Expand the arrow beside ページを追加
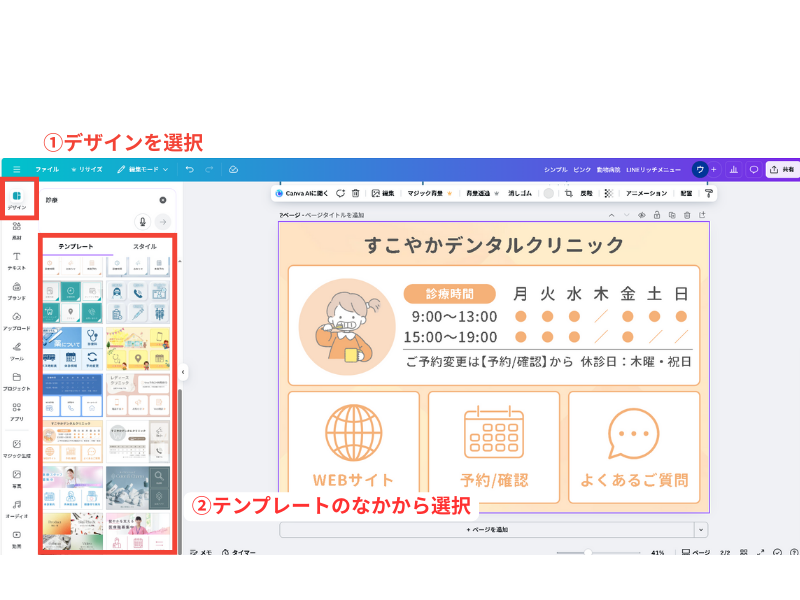The width and height of the screenshot is (800, 600). pos(701,529)
